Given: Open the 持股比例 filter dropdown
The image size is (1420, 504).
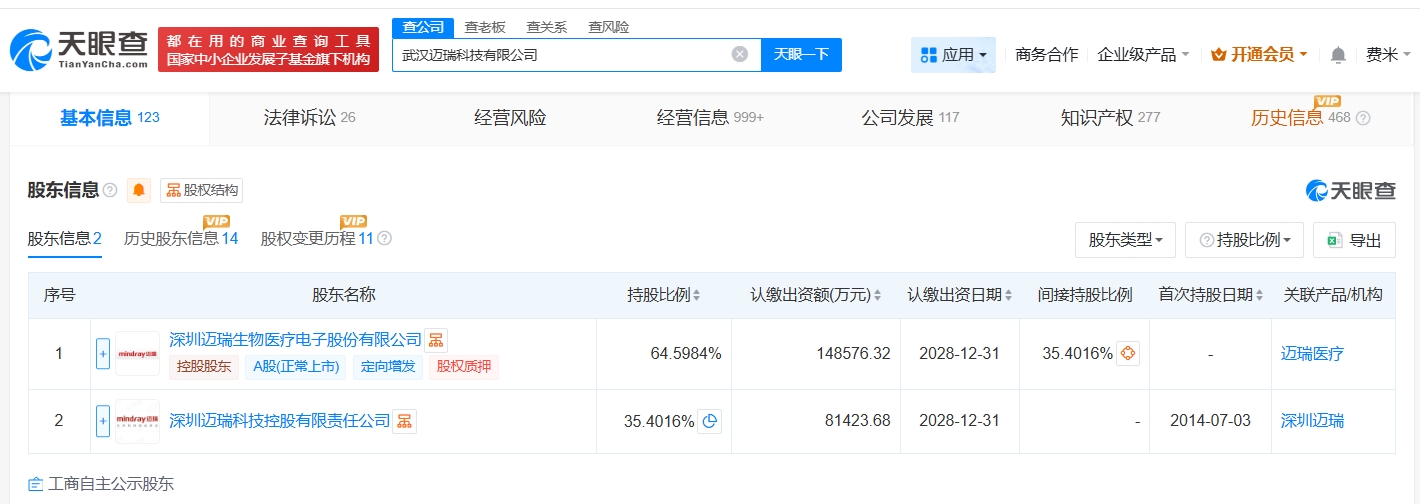Looking at the screenshot, I should tap(1244, 240).
